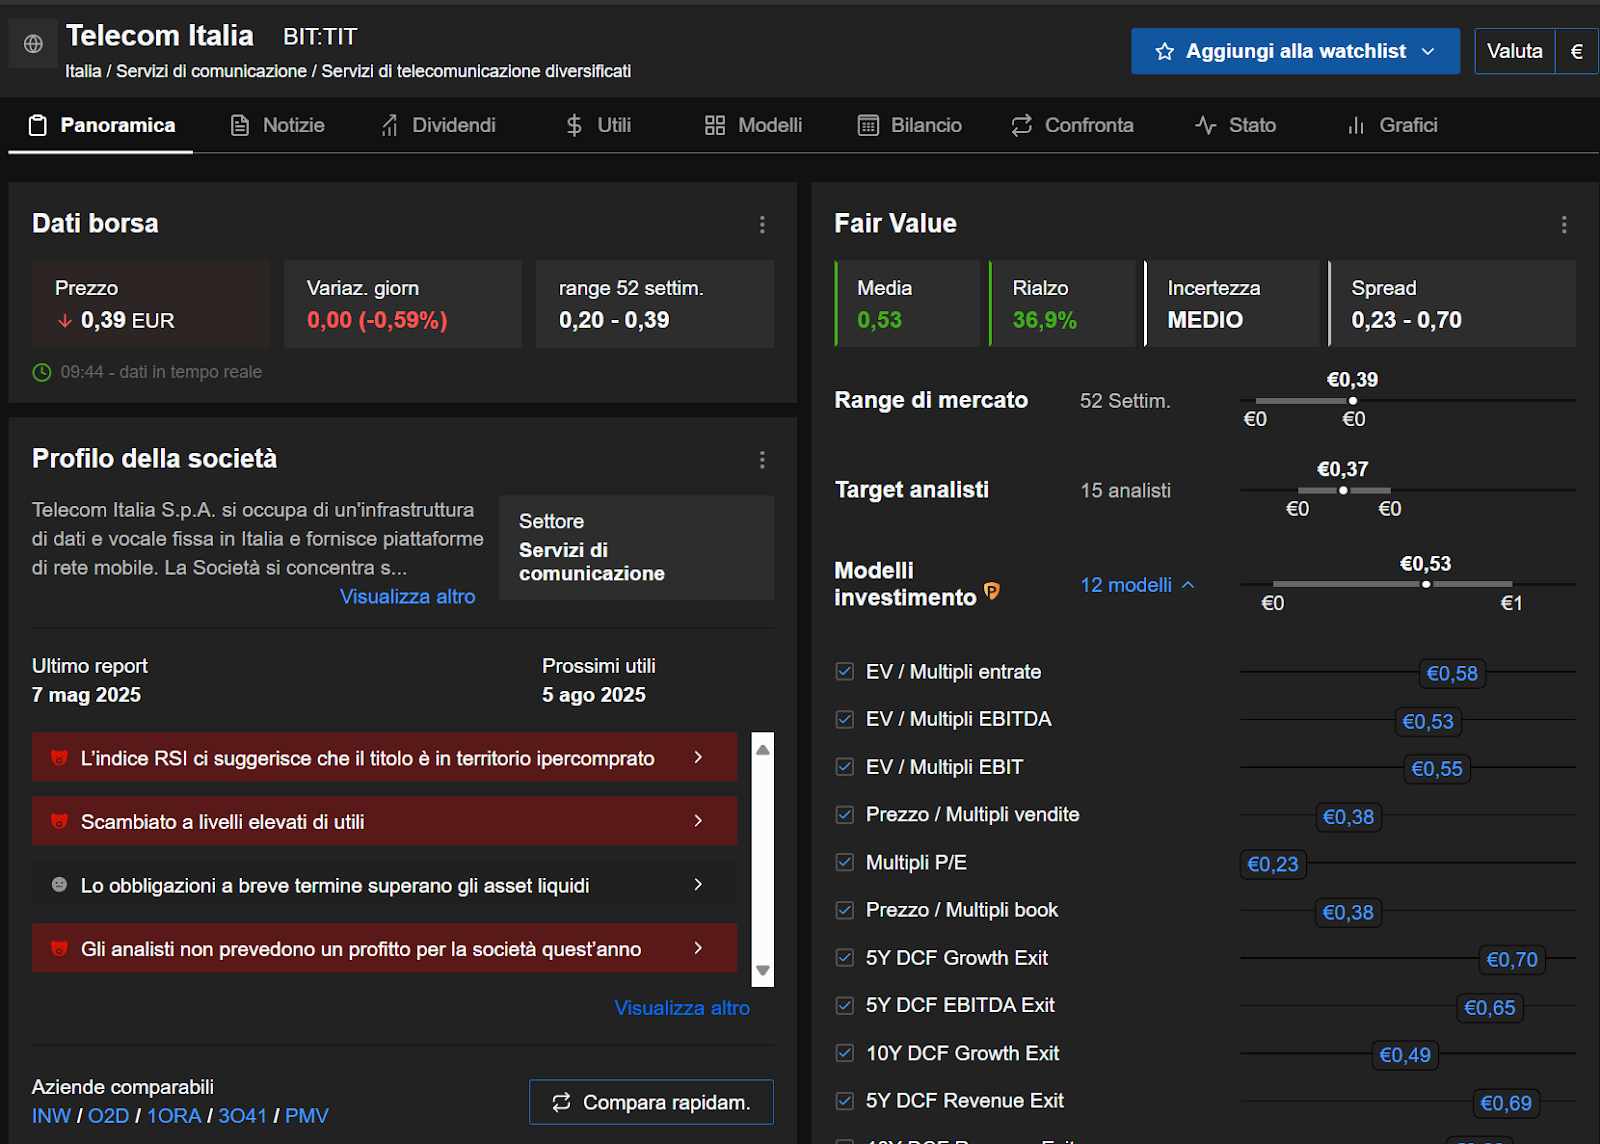This screenshot has width=1600, height=1144.
Task: Click the bear icon on analisti non prevedono alert
Action: [59, 948]
